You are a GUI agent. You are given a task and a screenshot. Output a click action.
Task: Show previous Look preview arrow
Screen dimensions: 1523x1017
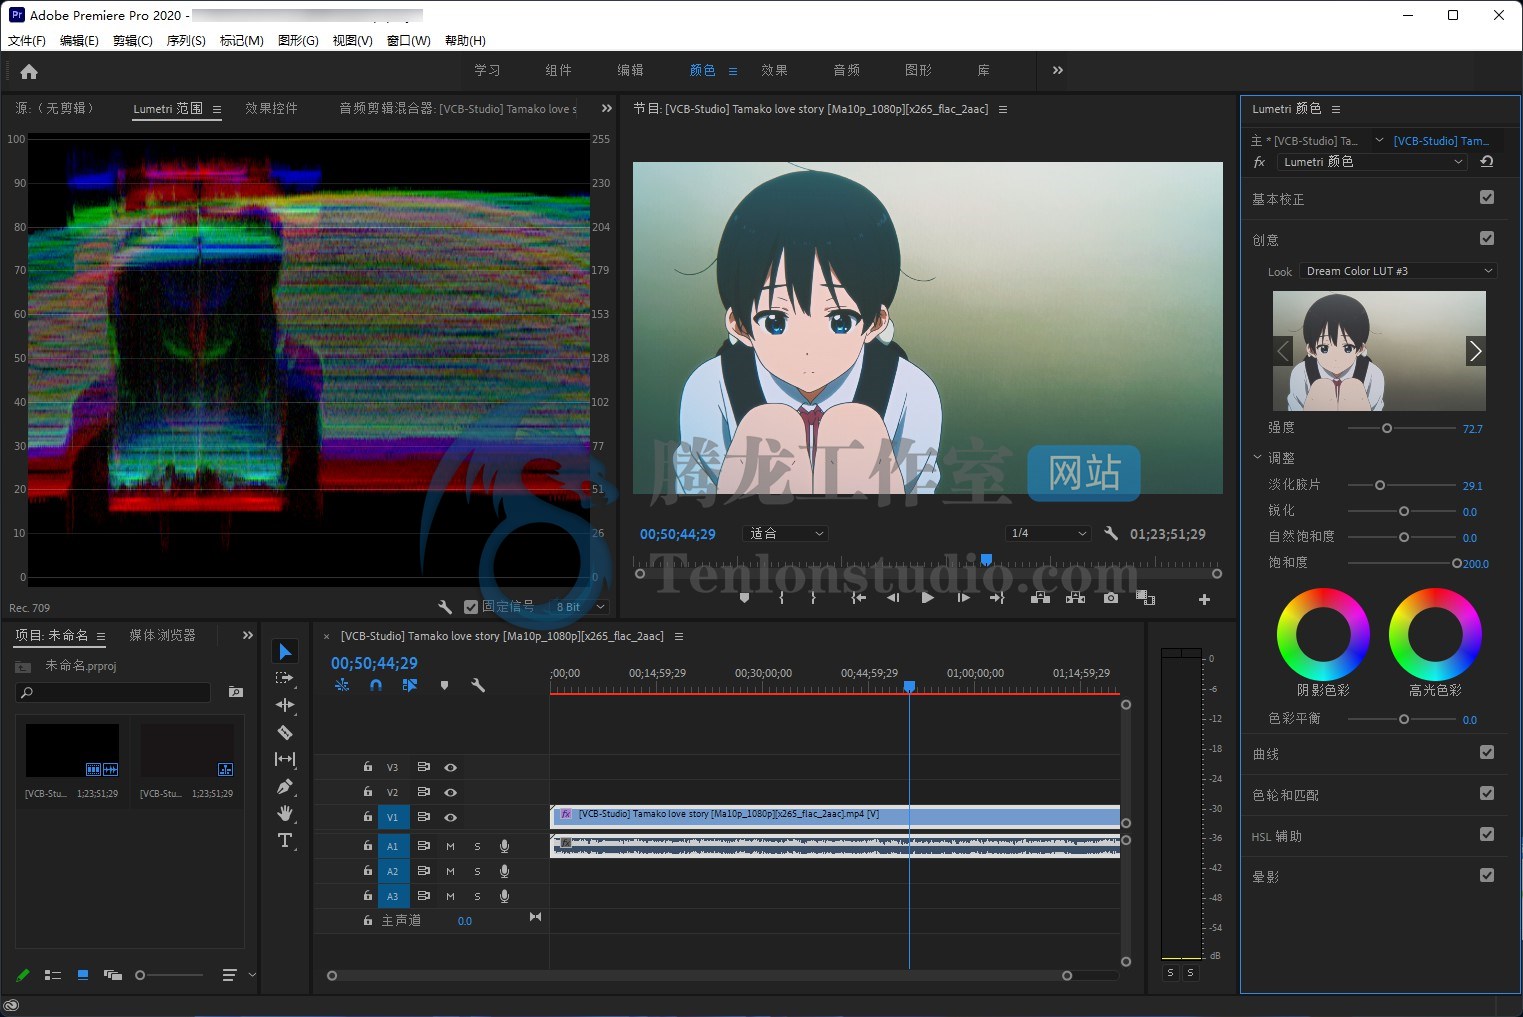tap(1283, 351)
